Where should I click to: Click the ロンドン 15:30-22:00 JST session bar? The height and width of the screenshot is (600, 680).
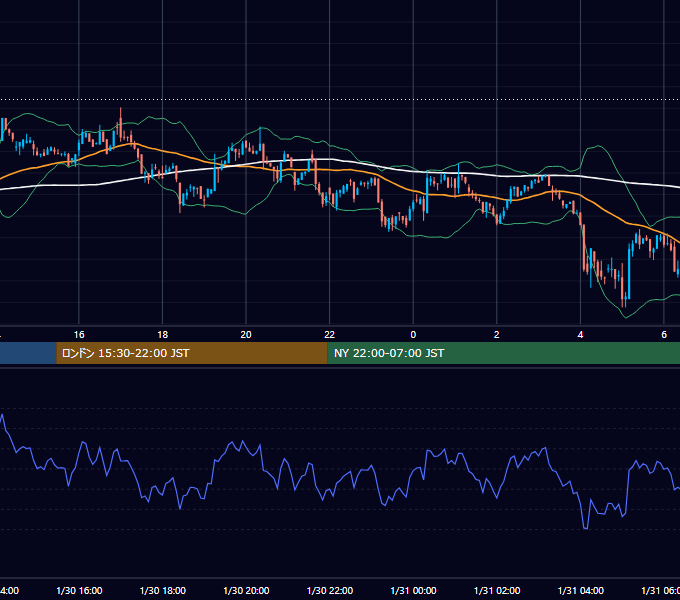[192, 353]
